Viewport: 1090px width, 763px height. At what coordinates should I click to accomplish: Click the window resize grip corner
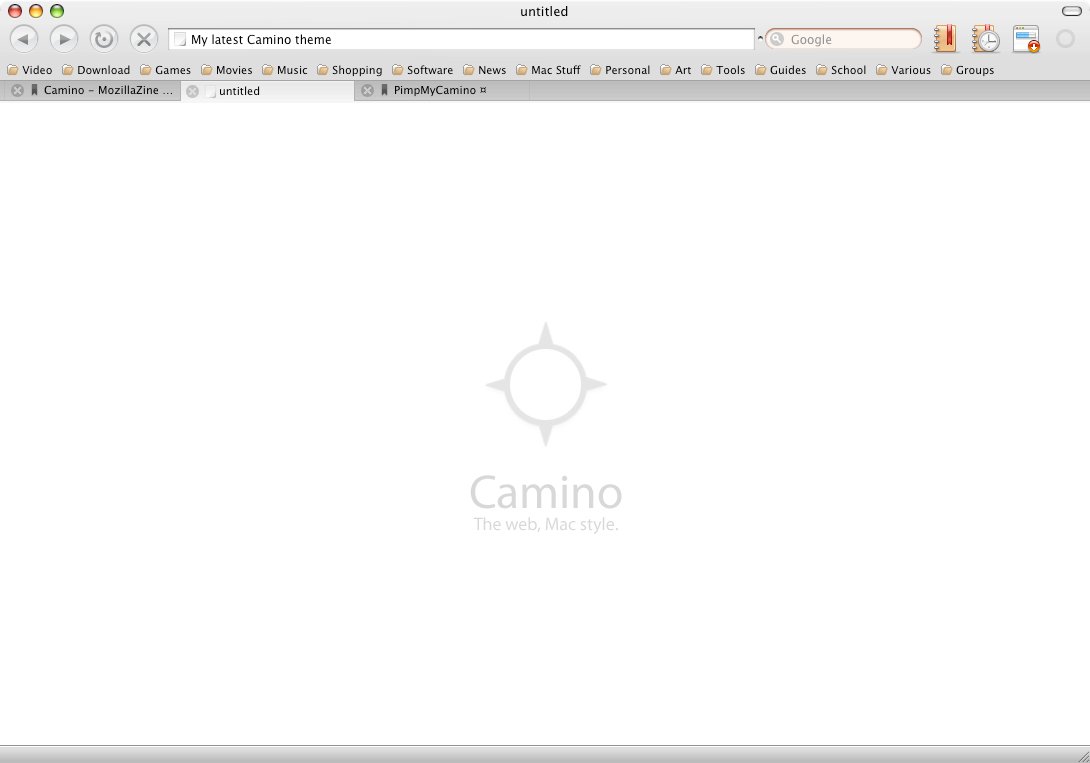pos(1082,755)
